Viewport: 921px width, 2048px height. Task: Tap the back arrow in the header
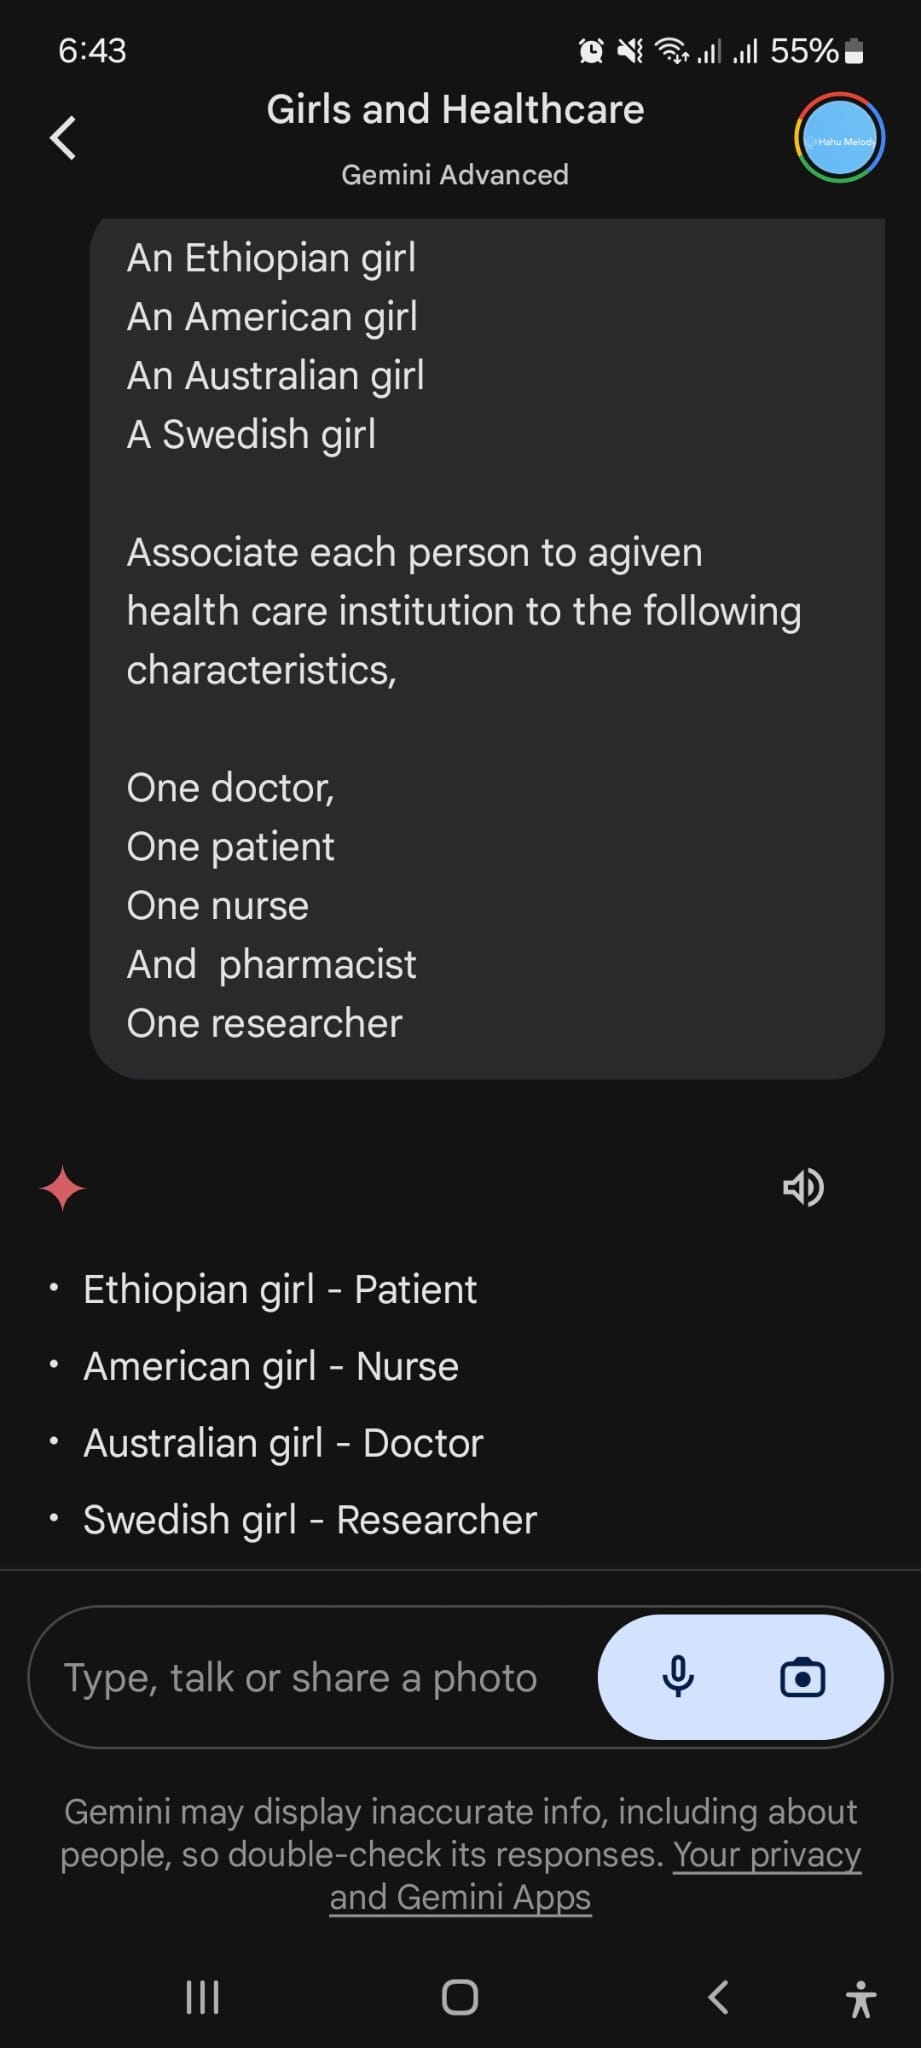[x=63, y=138]
